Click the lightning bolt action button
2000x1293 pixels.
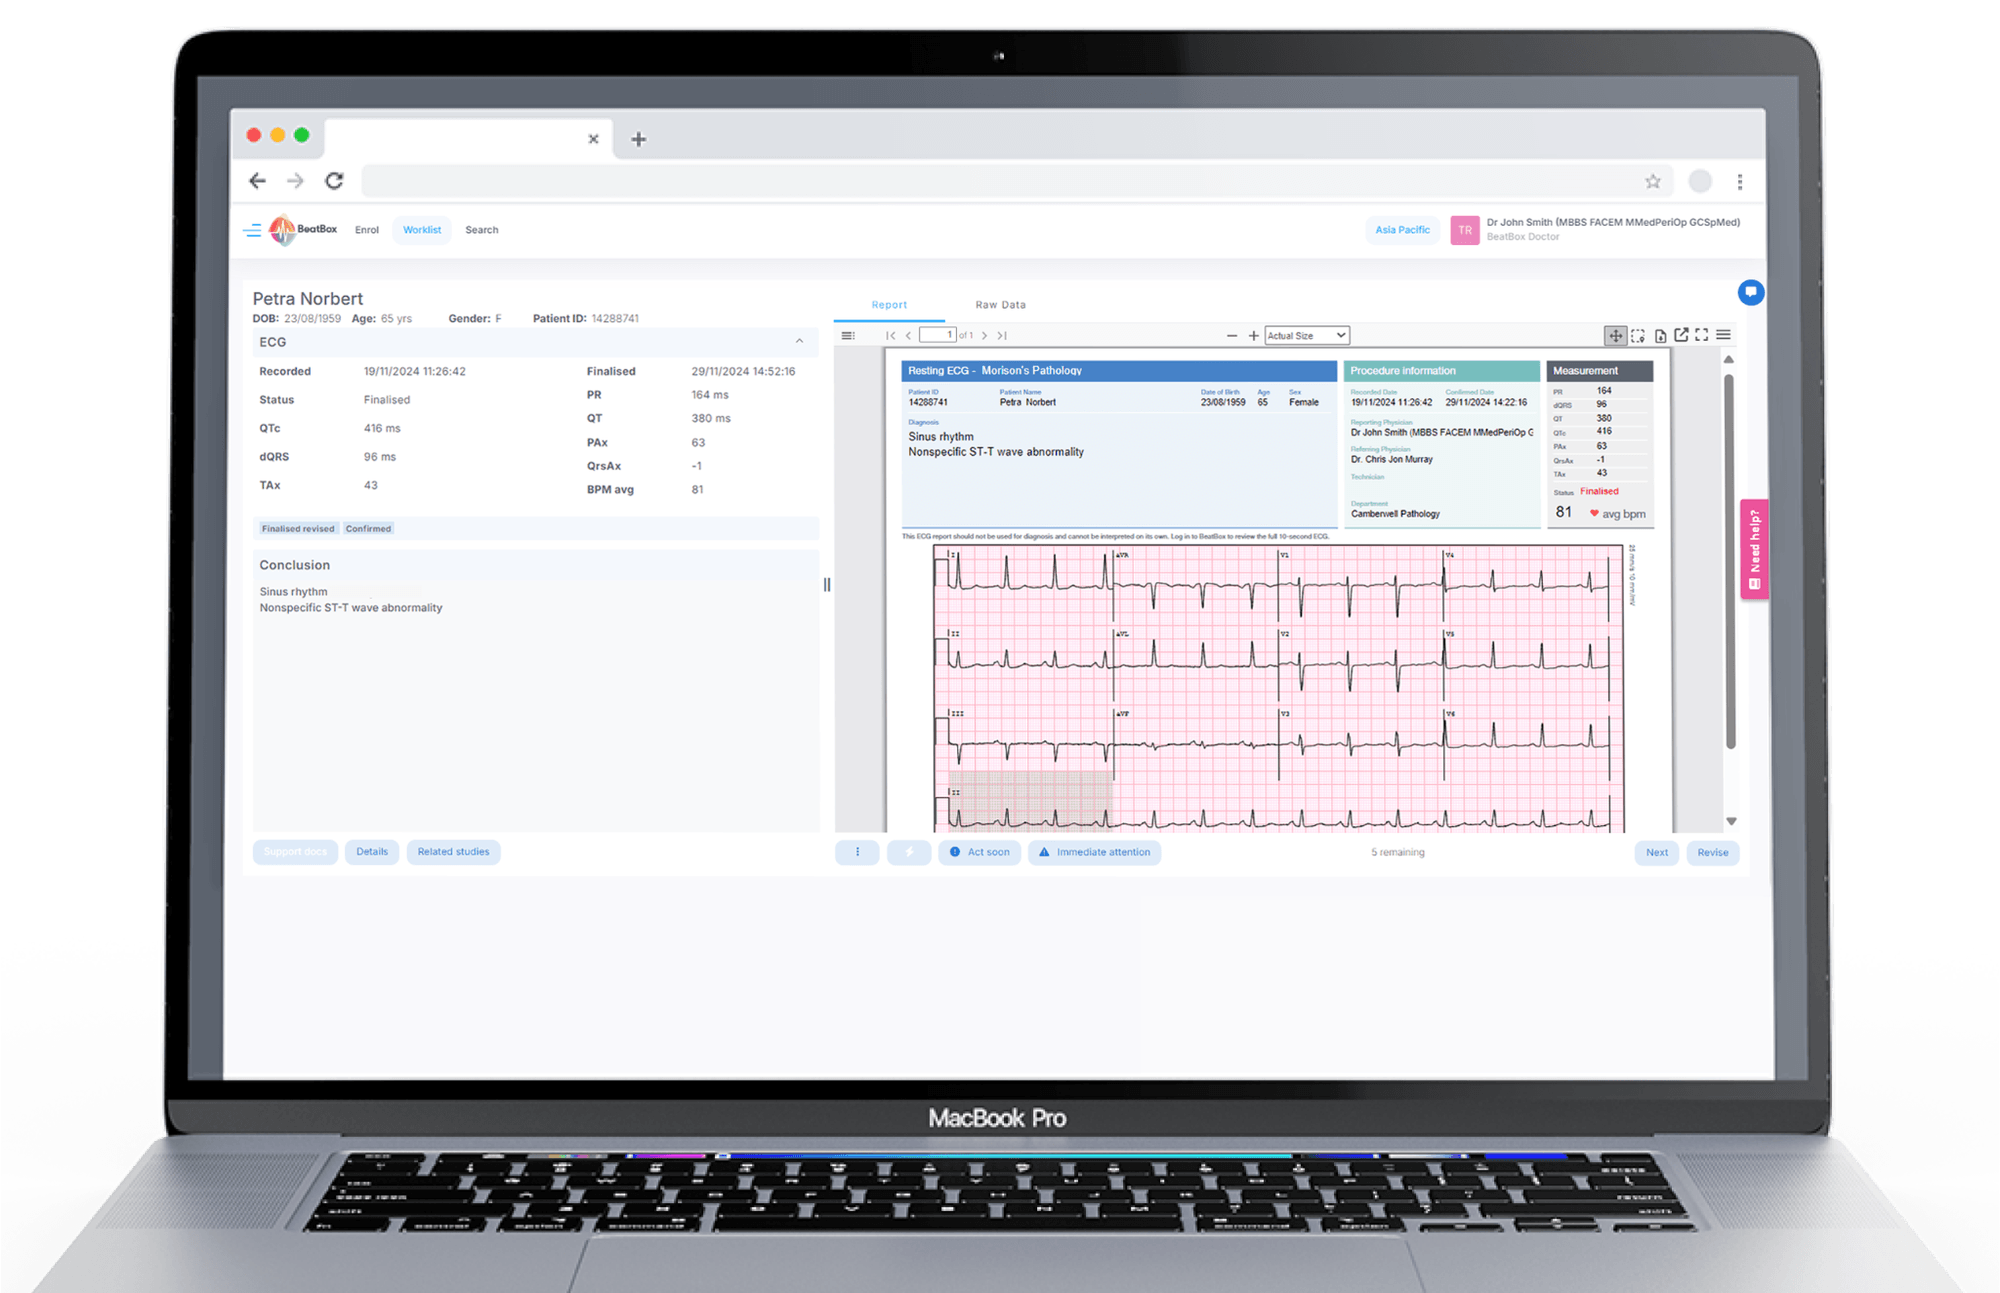909,852
